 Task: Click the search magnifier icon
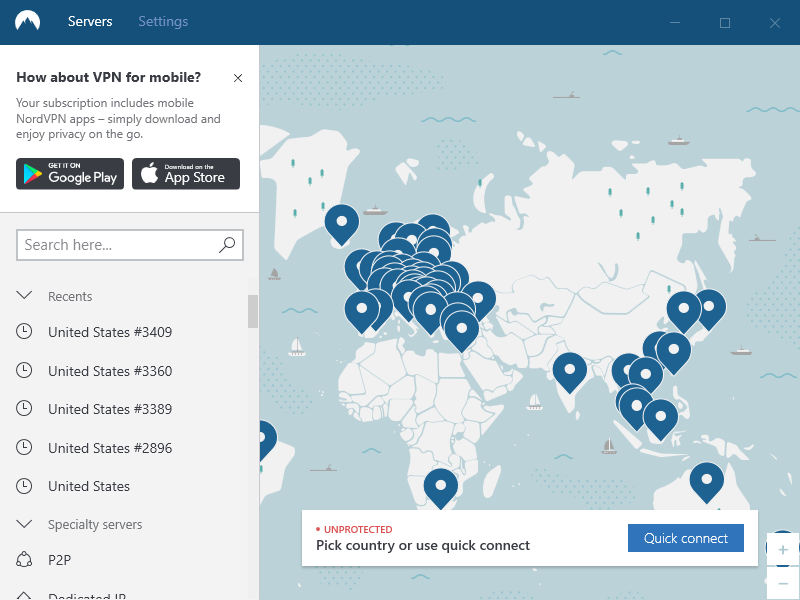pyautogui.click(x=227, y=244)
